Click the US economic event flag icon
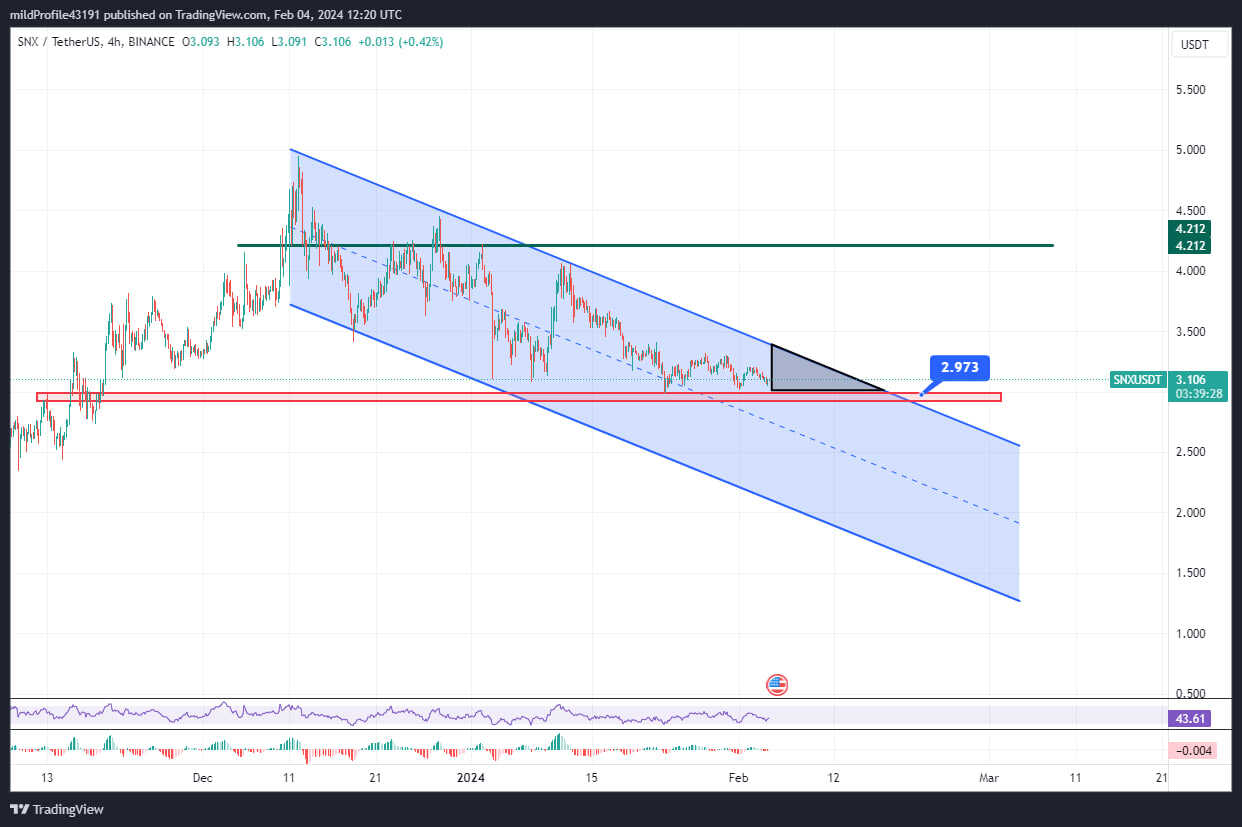The width and height of the screenshot is (1242, 827). pyautogui.click(x=777, y=685)
